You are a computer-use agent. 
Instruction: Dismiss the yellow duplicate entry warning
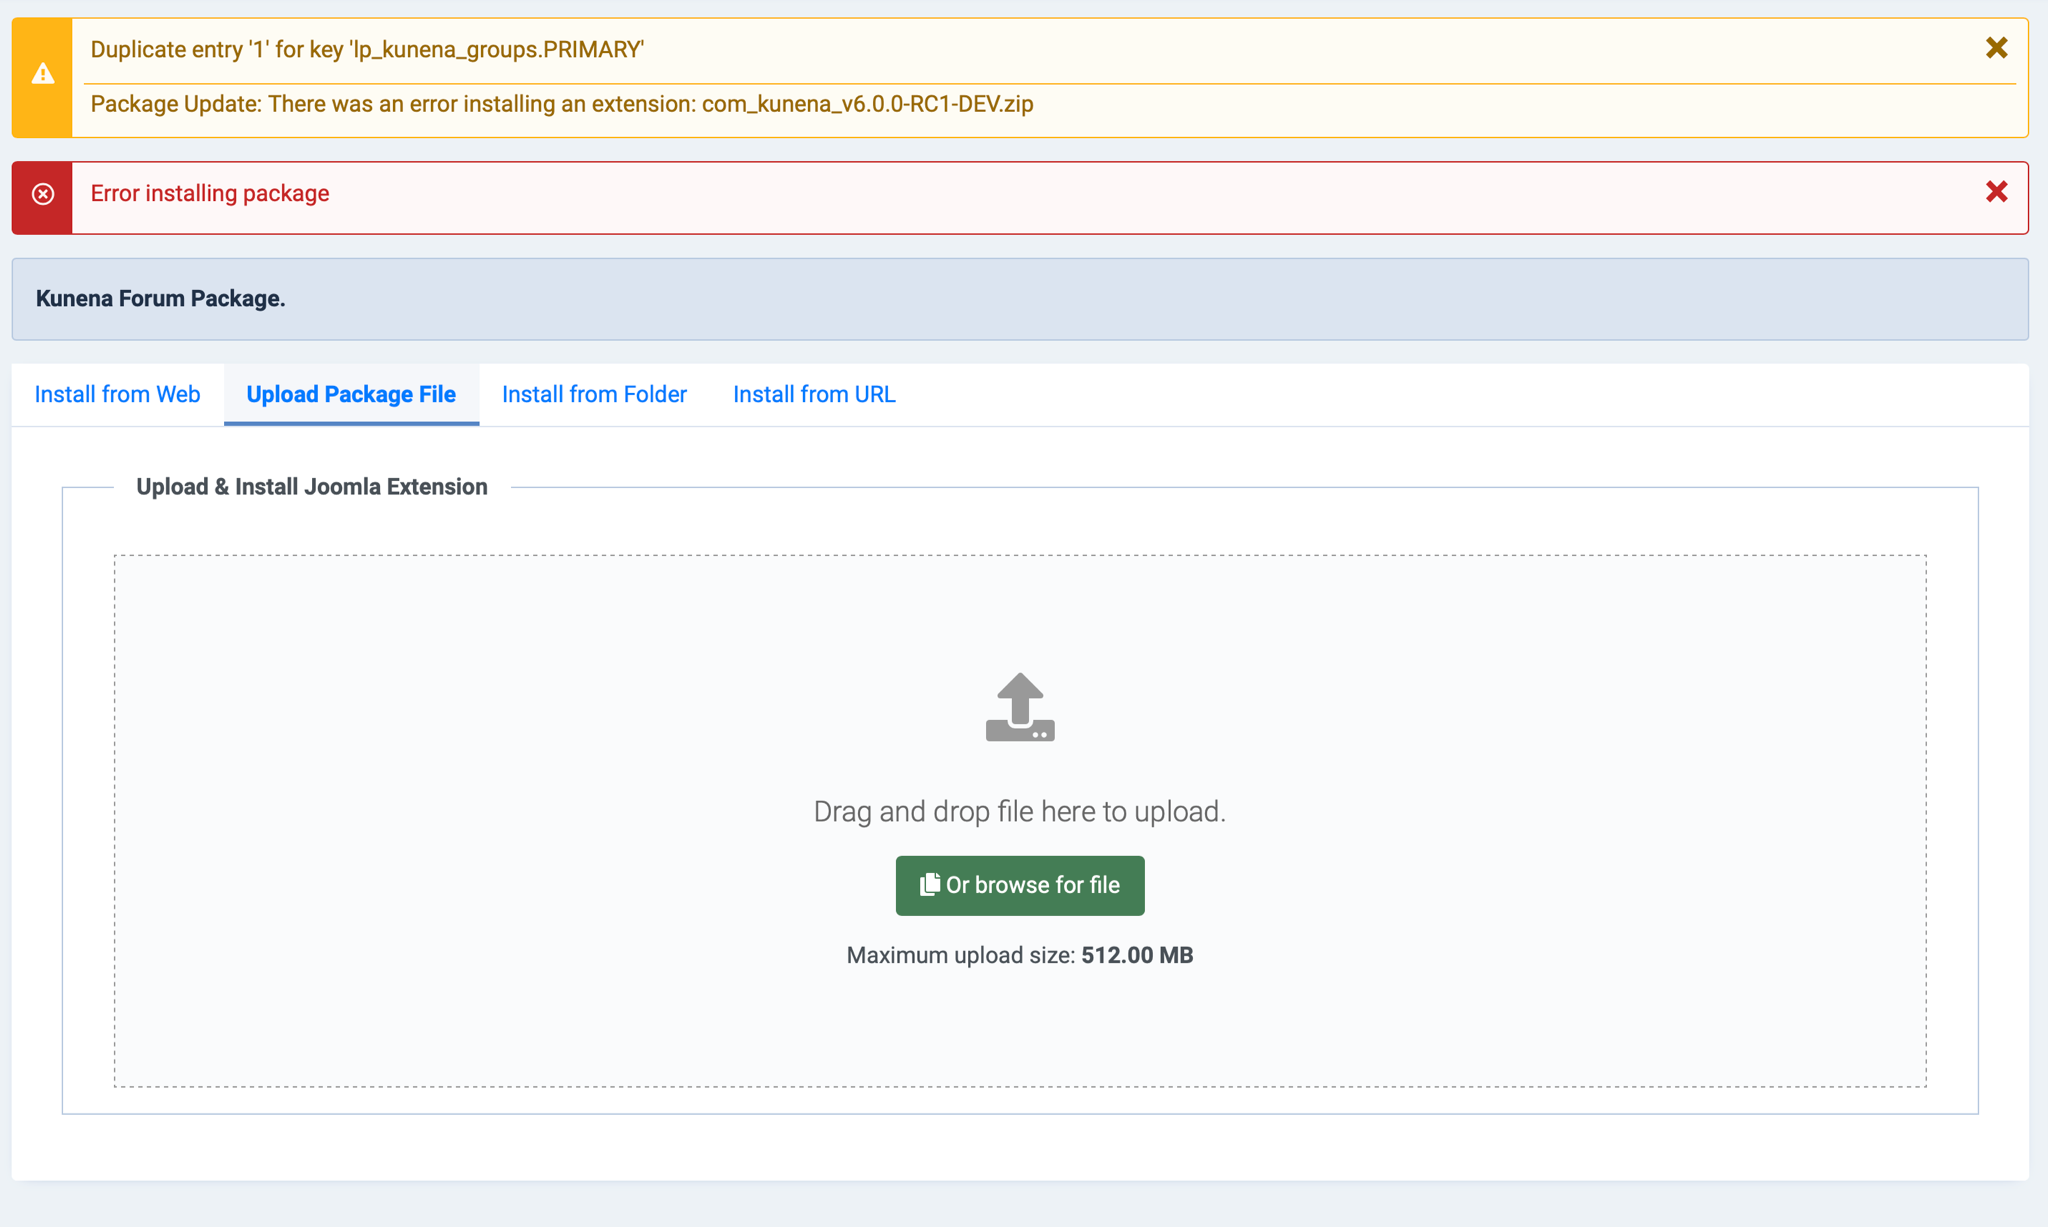pos(1996,48)
